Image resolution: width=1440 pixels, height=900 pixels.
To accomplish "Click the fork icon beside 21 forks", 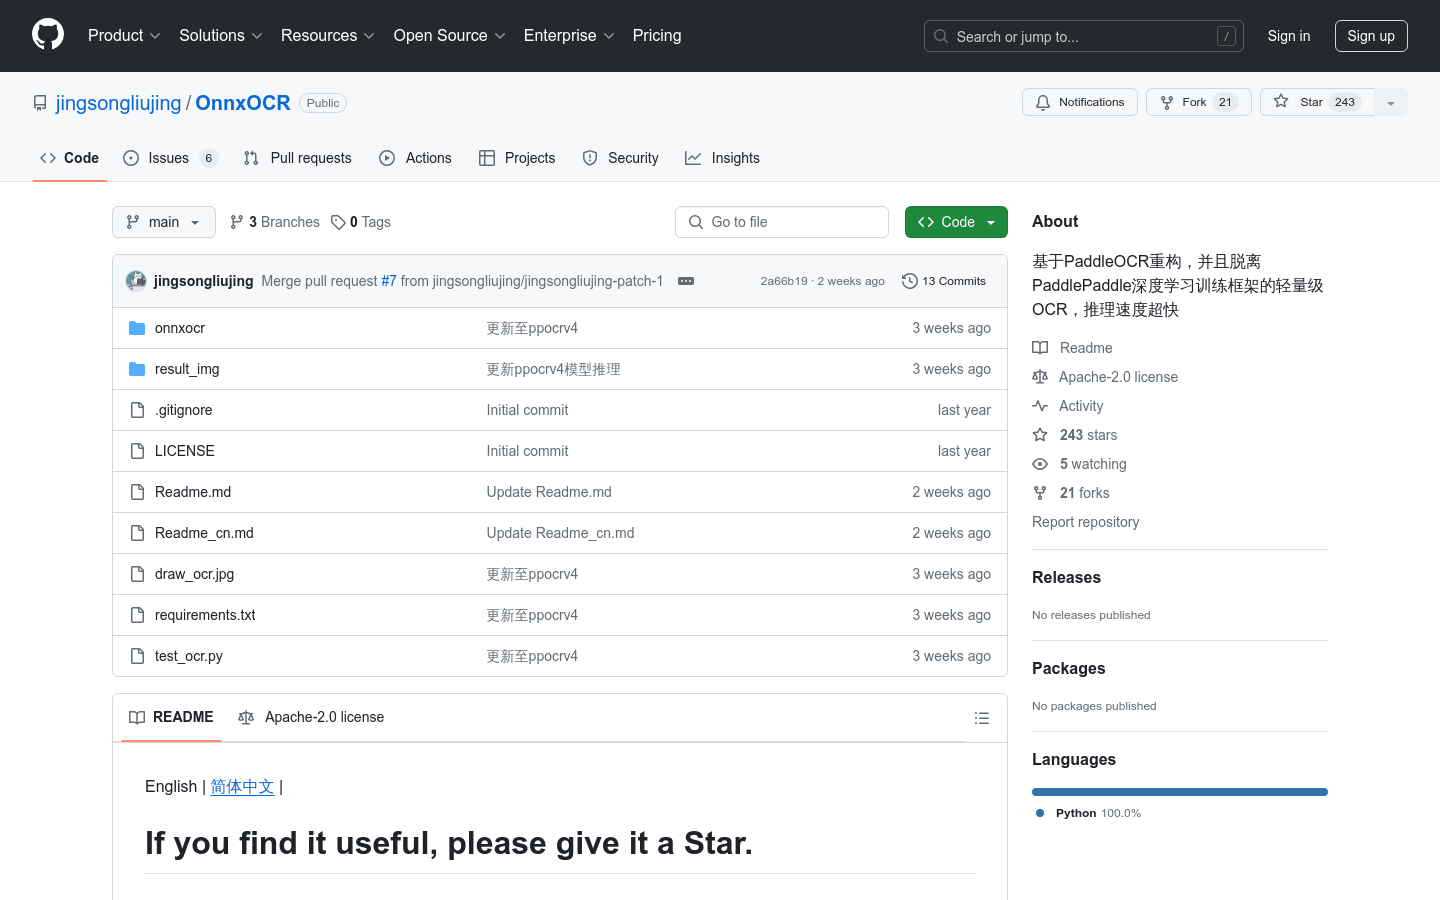I will click(x=1040, y=493).
